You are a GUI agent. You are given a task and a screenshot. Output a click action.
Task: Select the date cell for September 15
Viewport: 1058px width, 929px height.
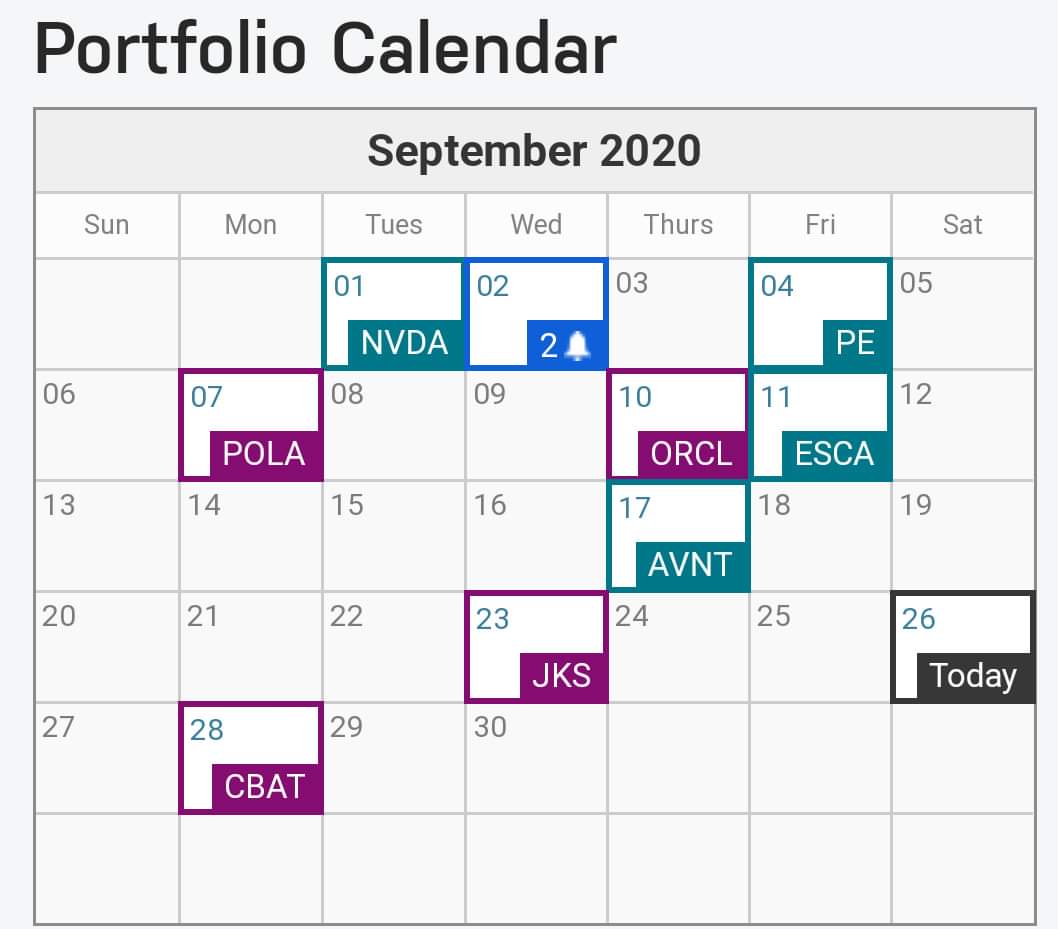point(393,536)
